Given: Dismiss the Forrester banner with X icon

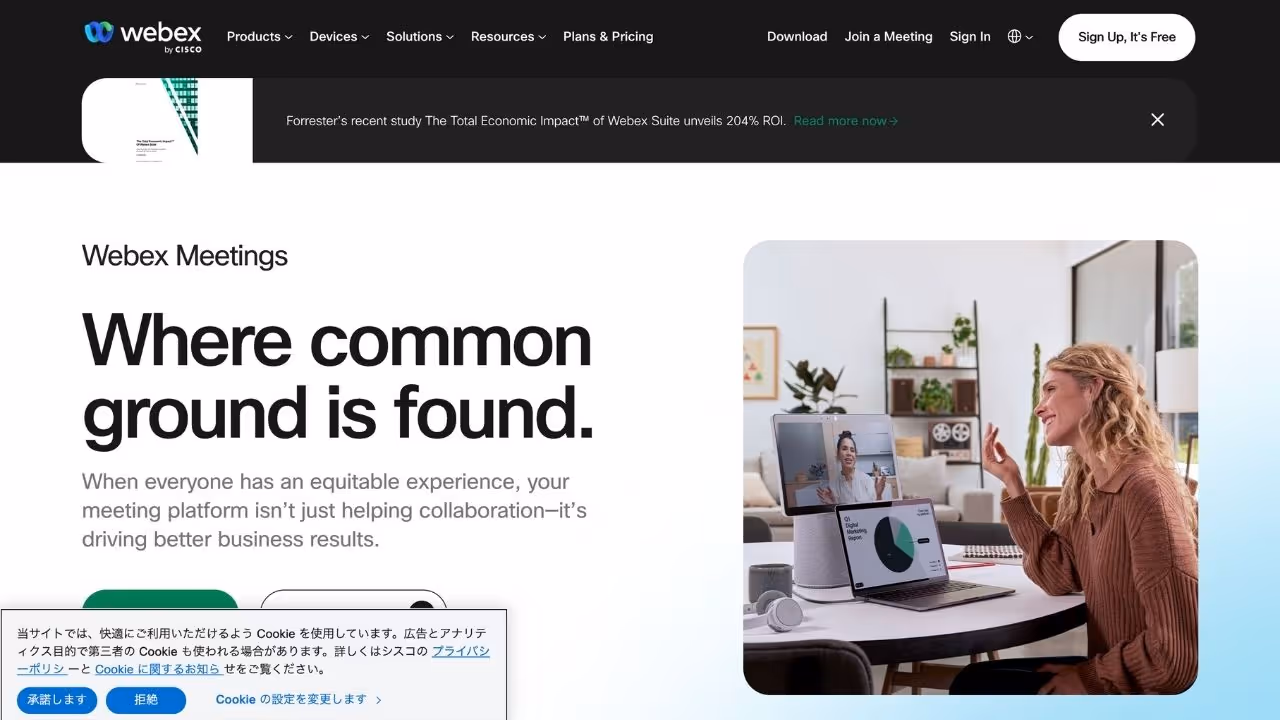Looking at the screenshot, I should pos(1157,120).
